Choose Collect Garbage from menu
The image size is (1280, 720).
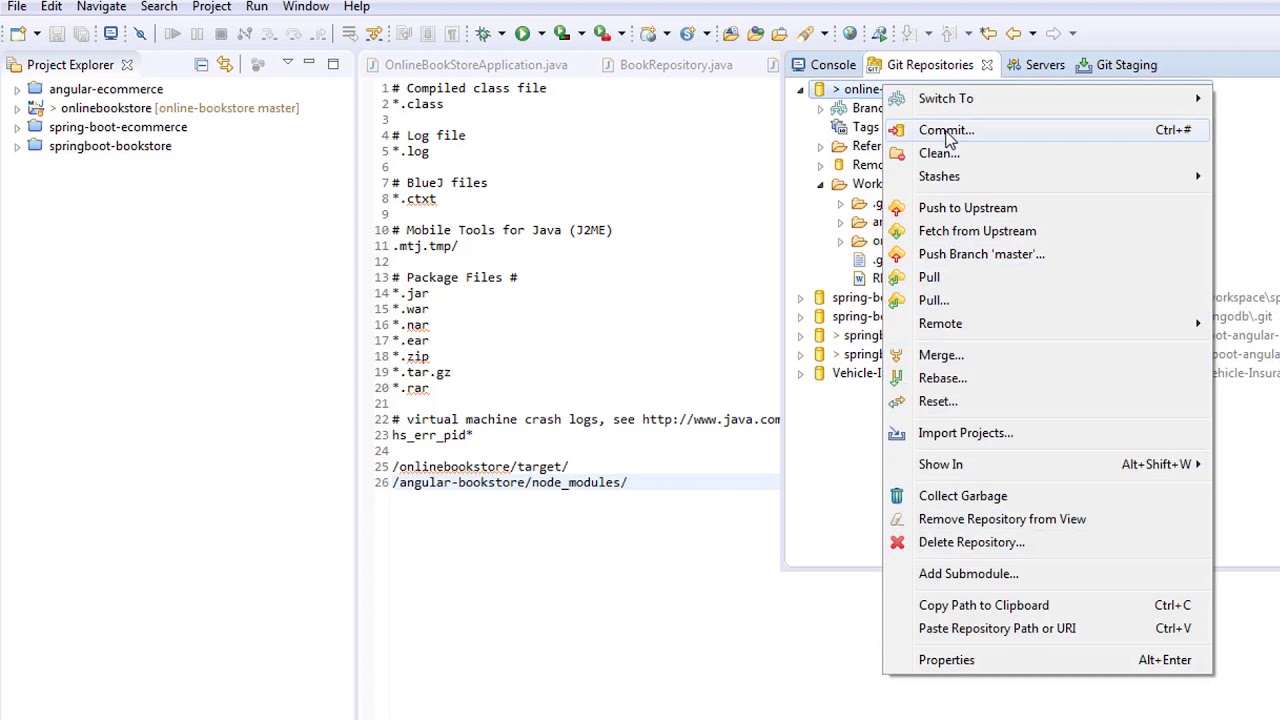(x=1047, y=496)
